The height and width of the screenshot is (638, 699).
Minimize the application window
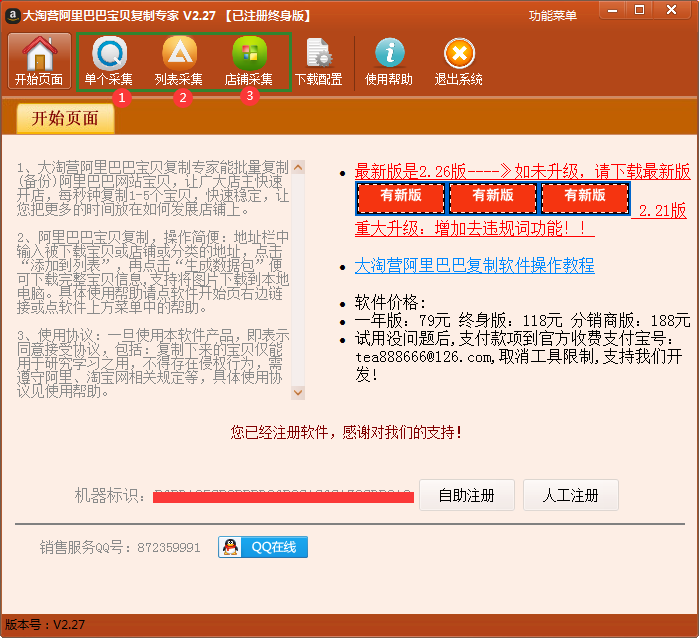[x=613, y=10]
